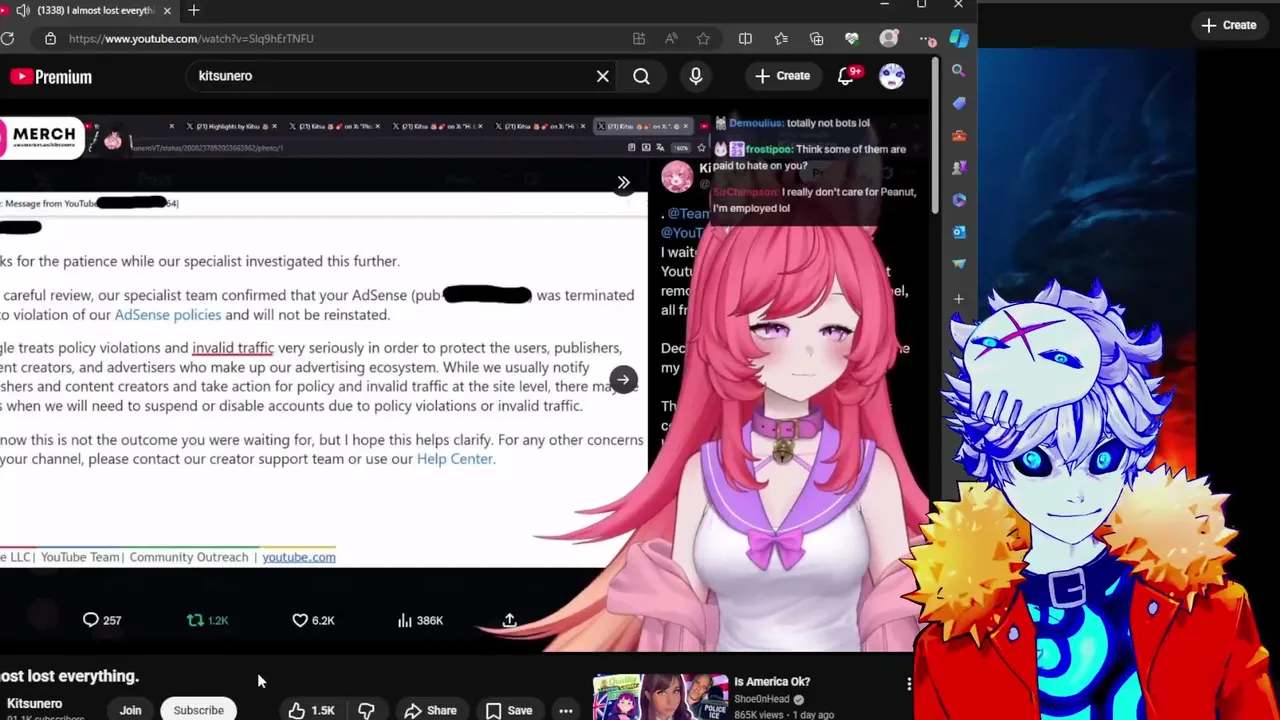The height and width of the screenshot is (720, 1280).
Task: Click the YouTube page vertical scrollbar
Action: 935,135
